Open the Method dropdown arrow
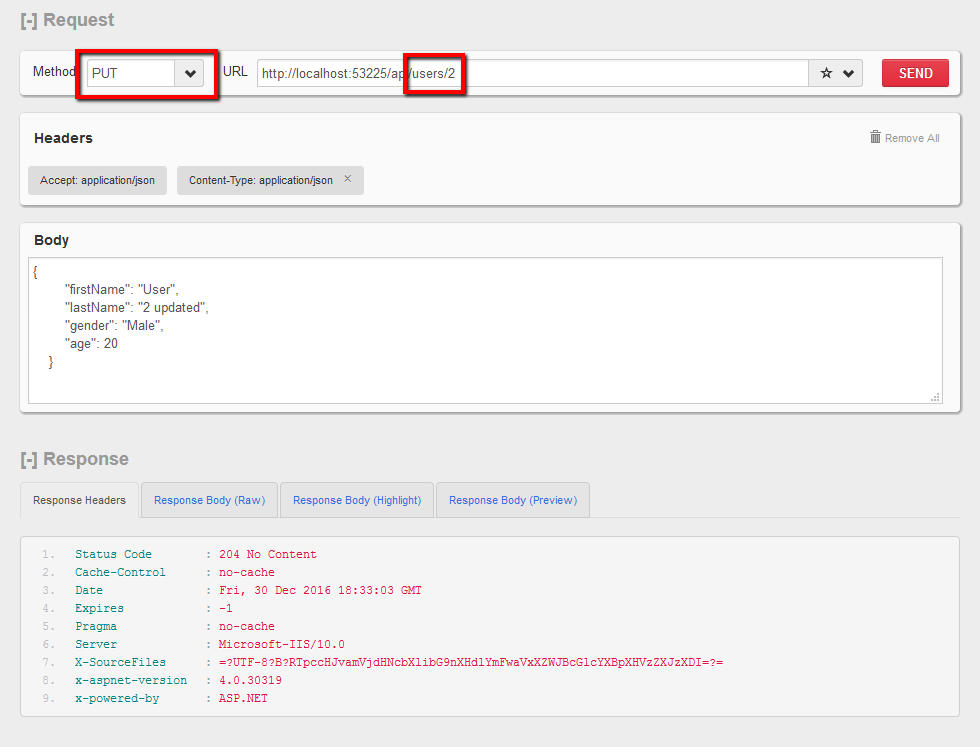 [190, 74]
